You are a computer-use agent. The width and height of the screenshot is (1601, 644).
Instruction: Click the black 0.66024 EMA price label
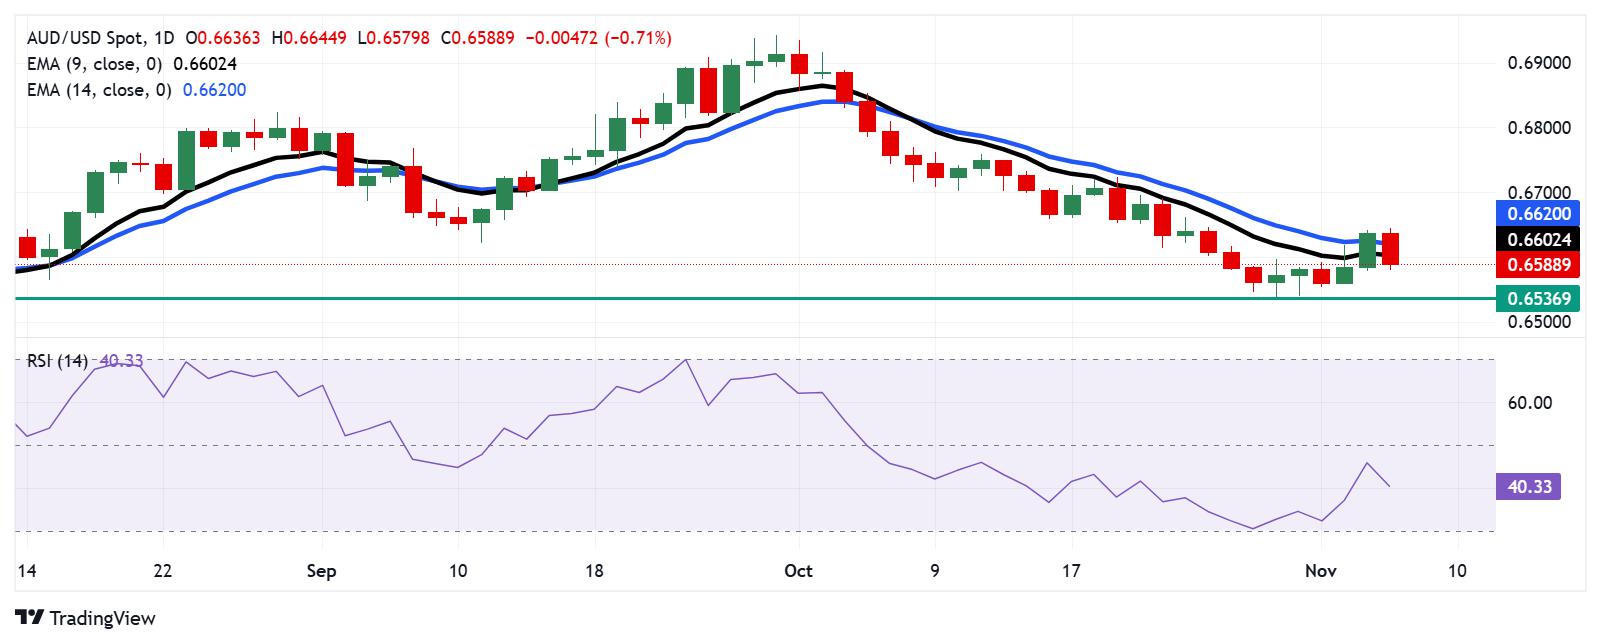click(1538, 239)
